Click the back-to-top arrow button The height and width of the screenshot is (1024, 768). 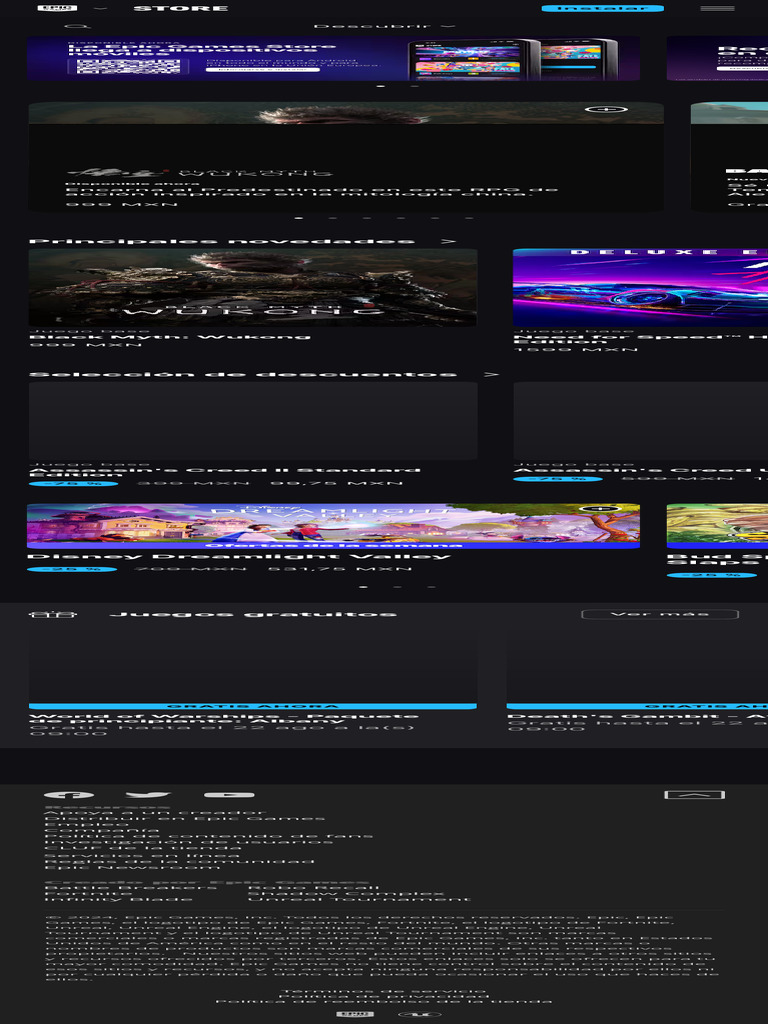coord(695,795)
